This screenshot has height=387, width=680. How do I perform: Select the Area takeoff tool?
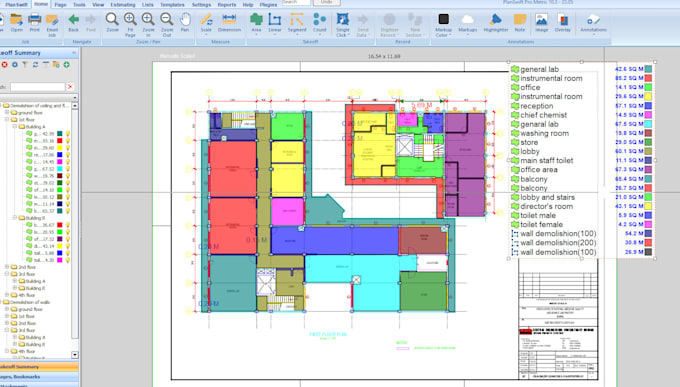tap(256, 24)
